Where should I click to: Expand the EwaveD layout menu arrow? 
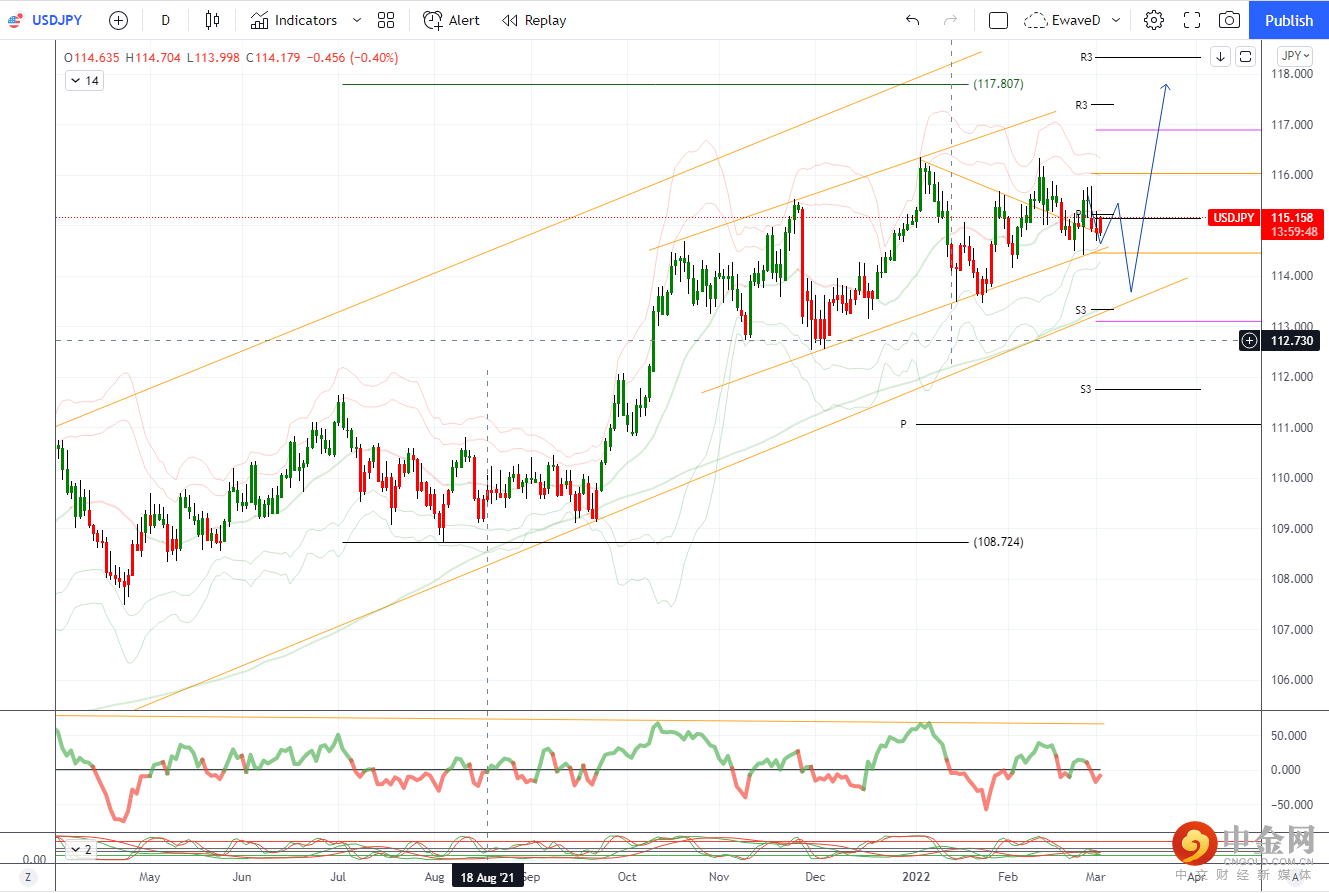click(x=1116, y=20)
